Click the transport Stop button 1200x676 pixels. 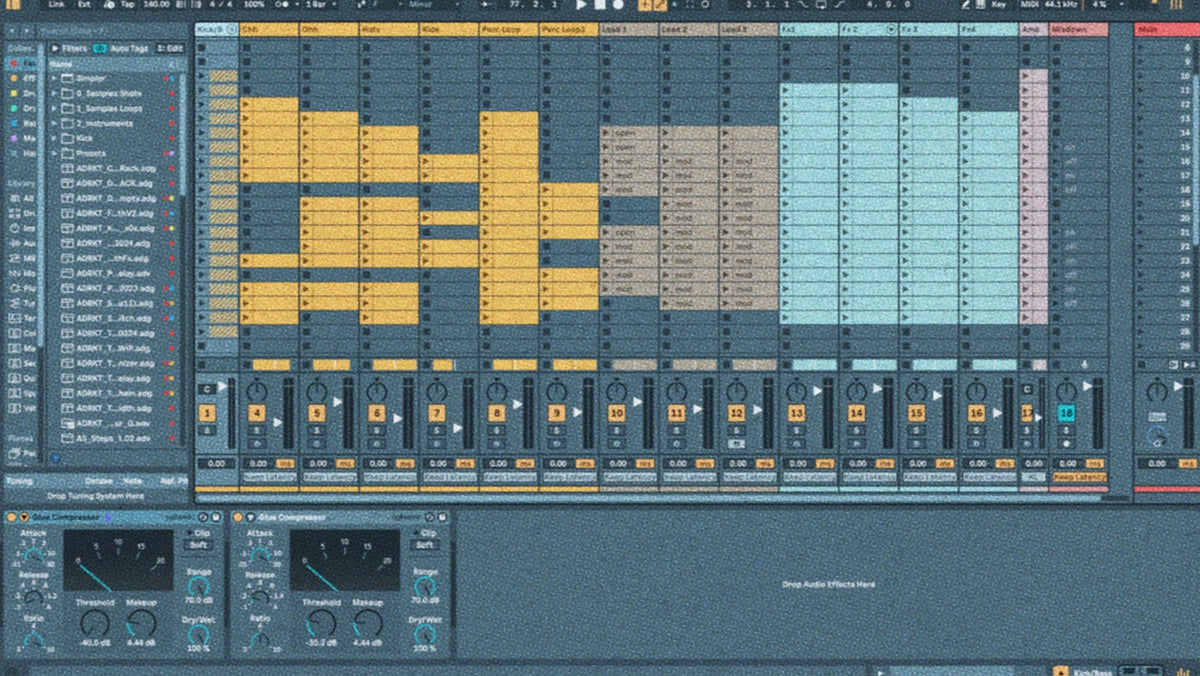[x=600, y=4]
